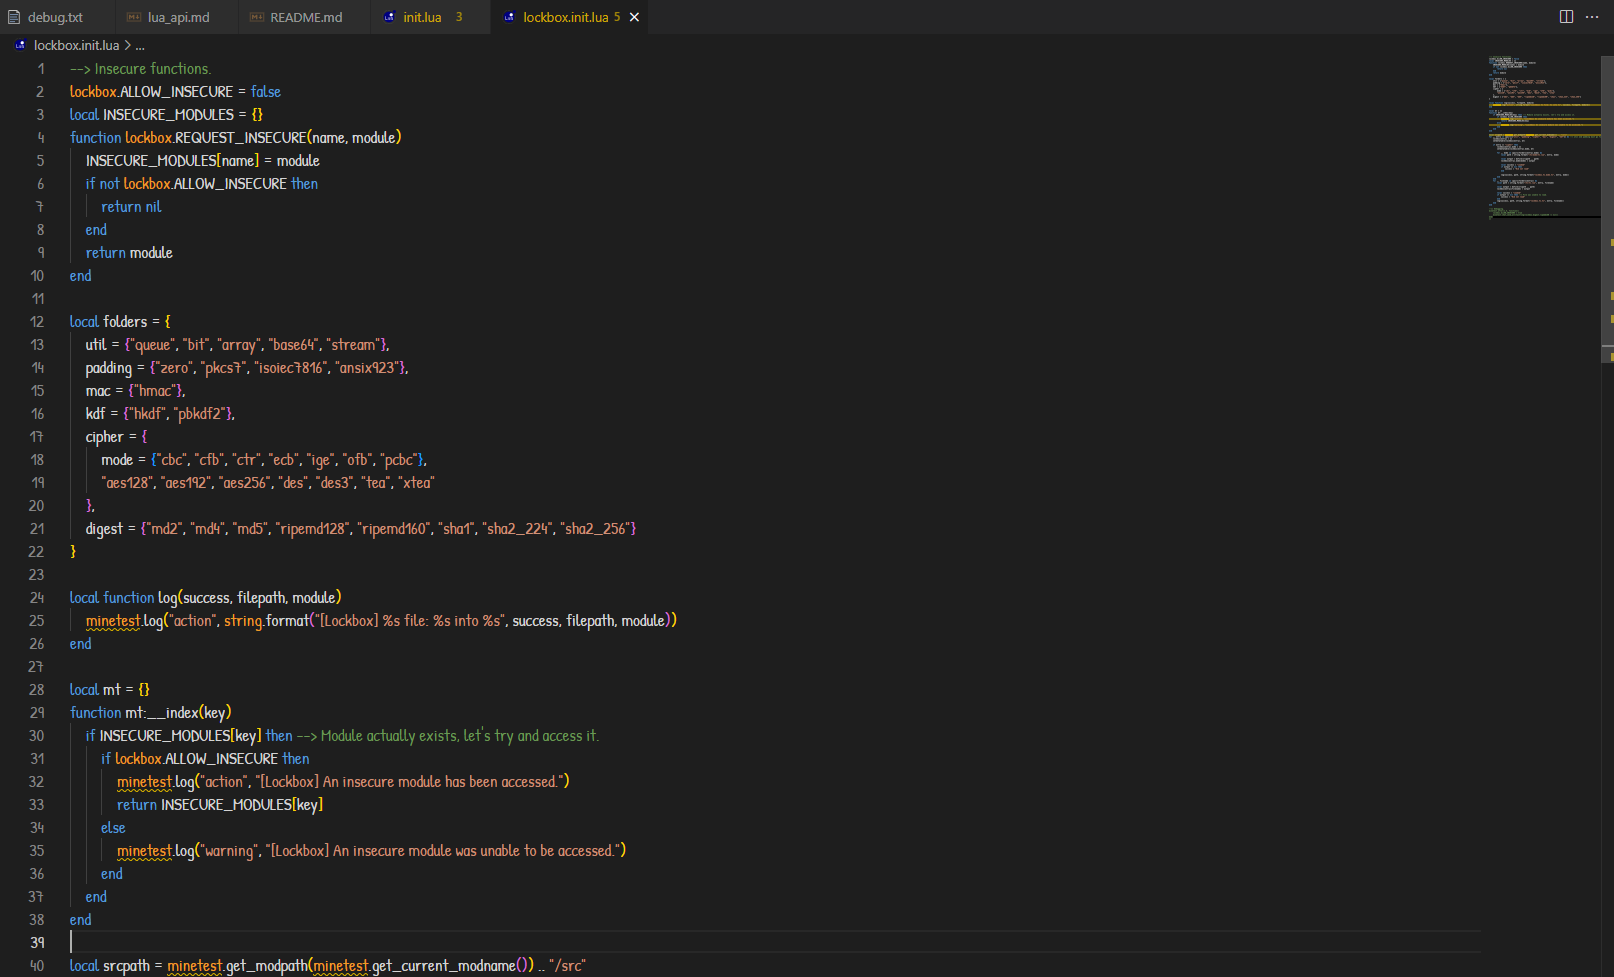Image resolution: width=1614 pixels, height=977 pixels.
Task: Click the Split Editor Right icon
Action: [x=1566, y=17]
